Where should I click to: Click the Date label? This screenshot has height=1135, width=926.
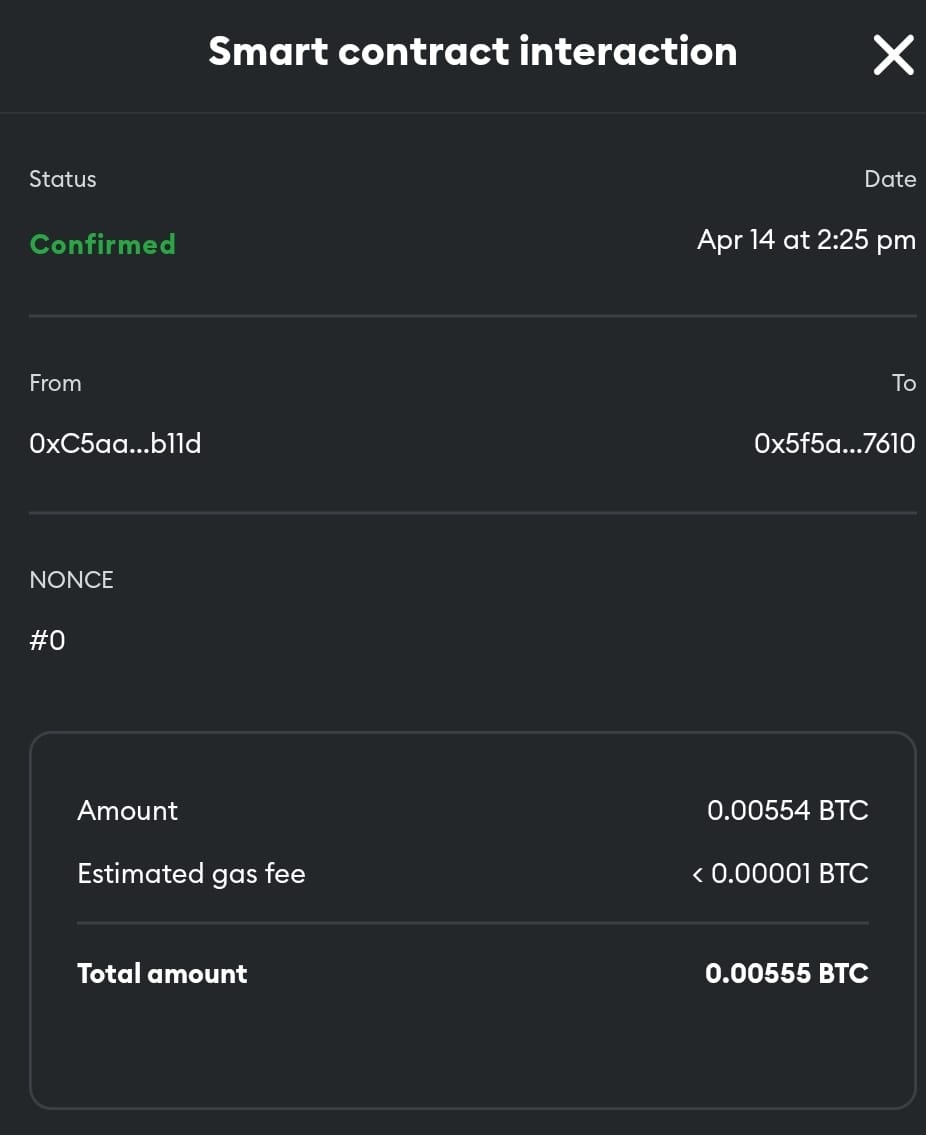[x=890, y=179]
